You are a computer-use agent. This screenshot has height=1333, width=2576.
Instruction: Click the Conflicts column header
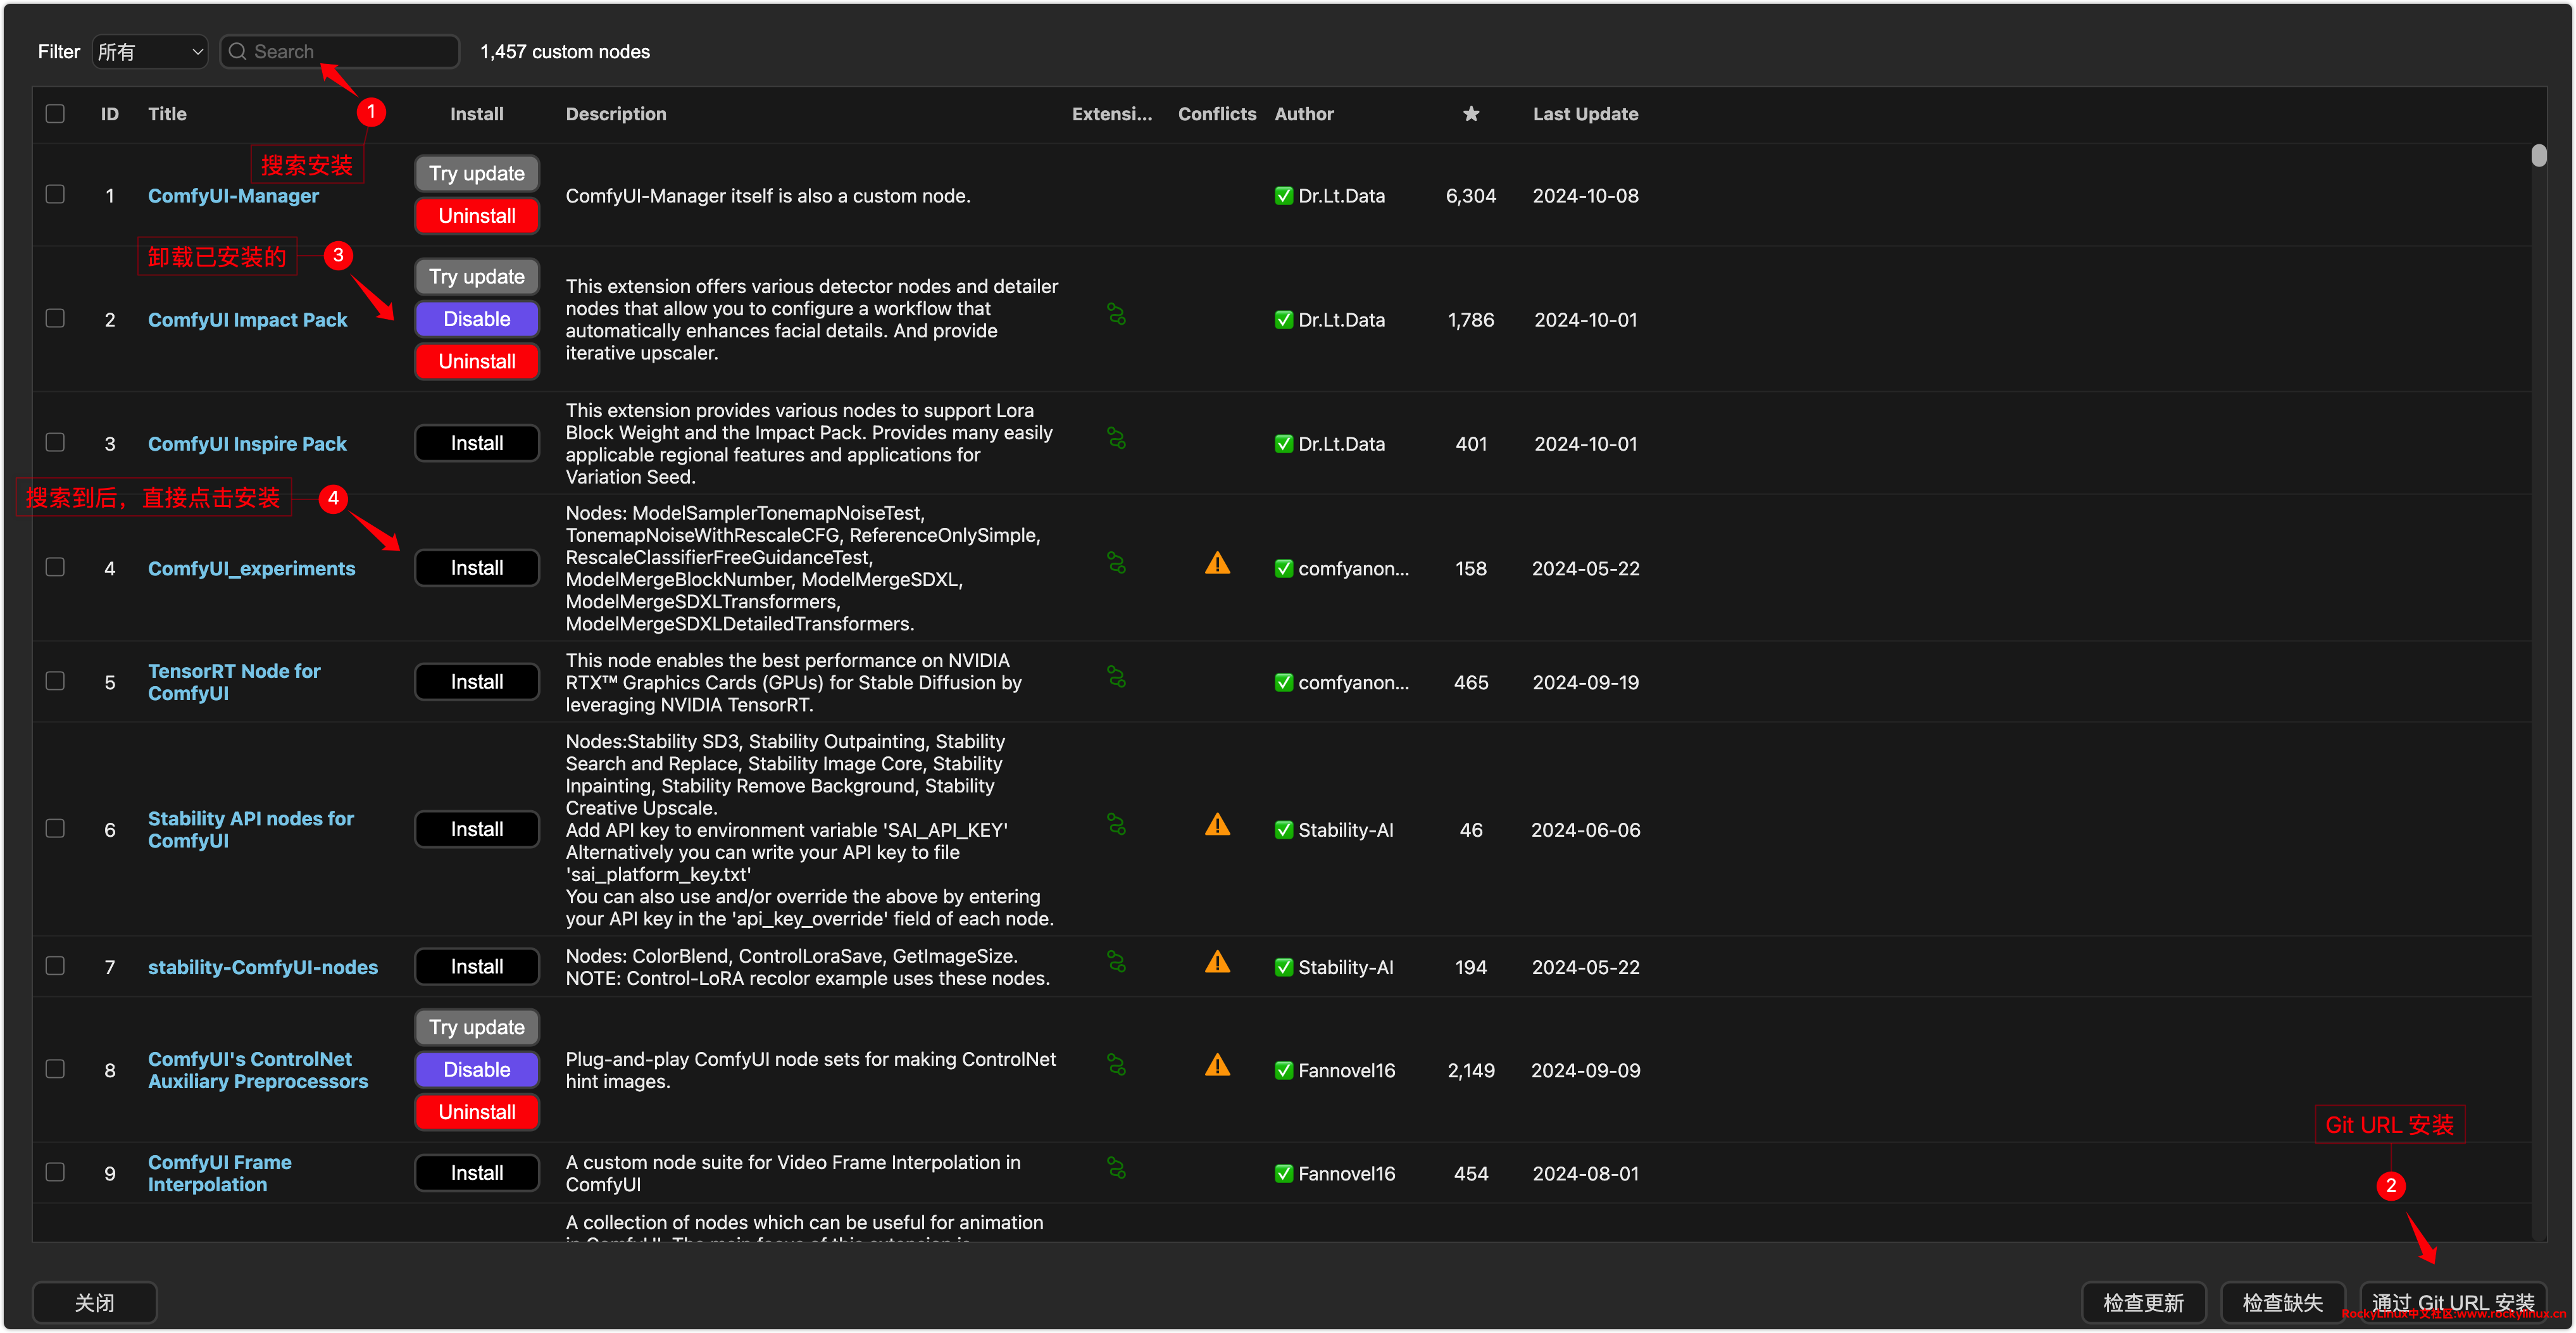click(x=1216, y=114)
